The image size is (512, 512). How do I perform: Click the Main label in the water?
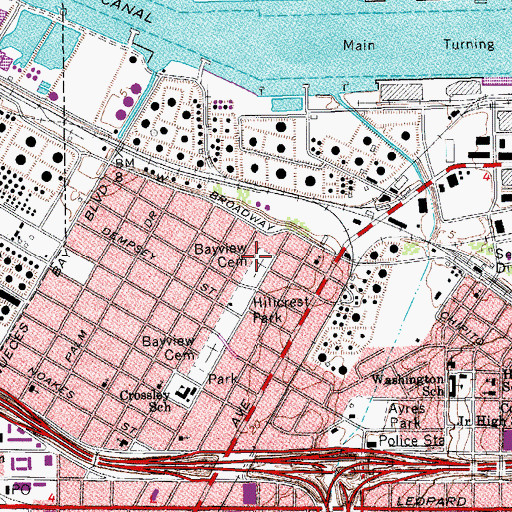click(x=359, y=45)
